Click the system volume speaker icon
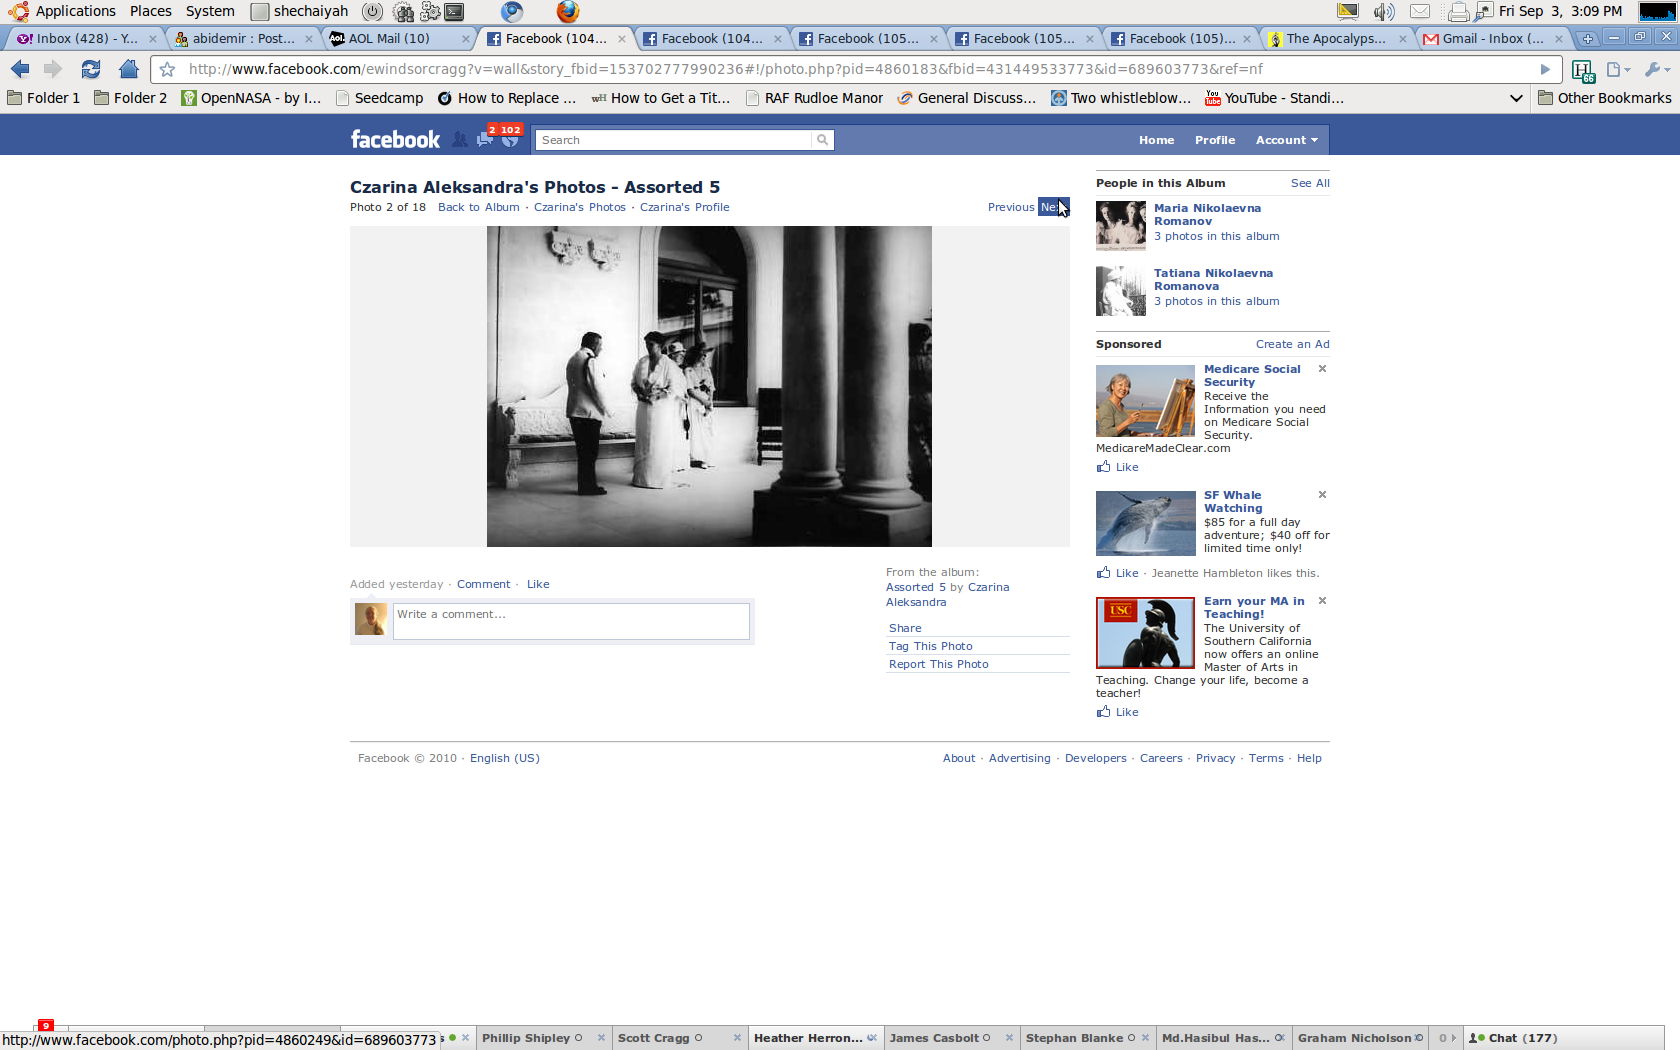The height and width of the screenshot is (1050, 1680). point(1383,12)
